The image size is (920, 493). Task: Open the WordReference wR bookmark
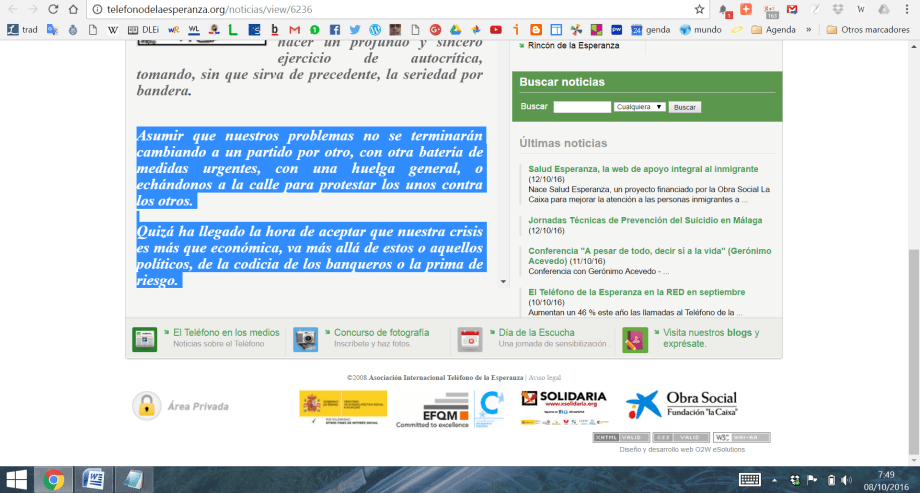tap(174, 29)
